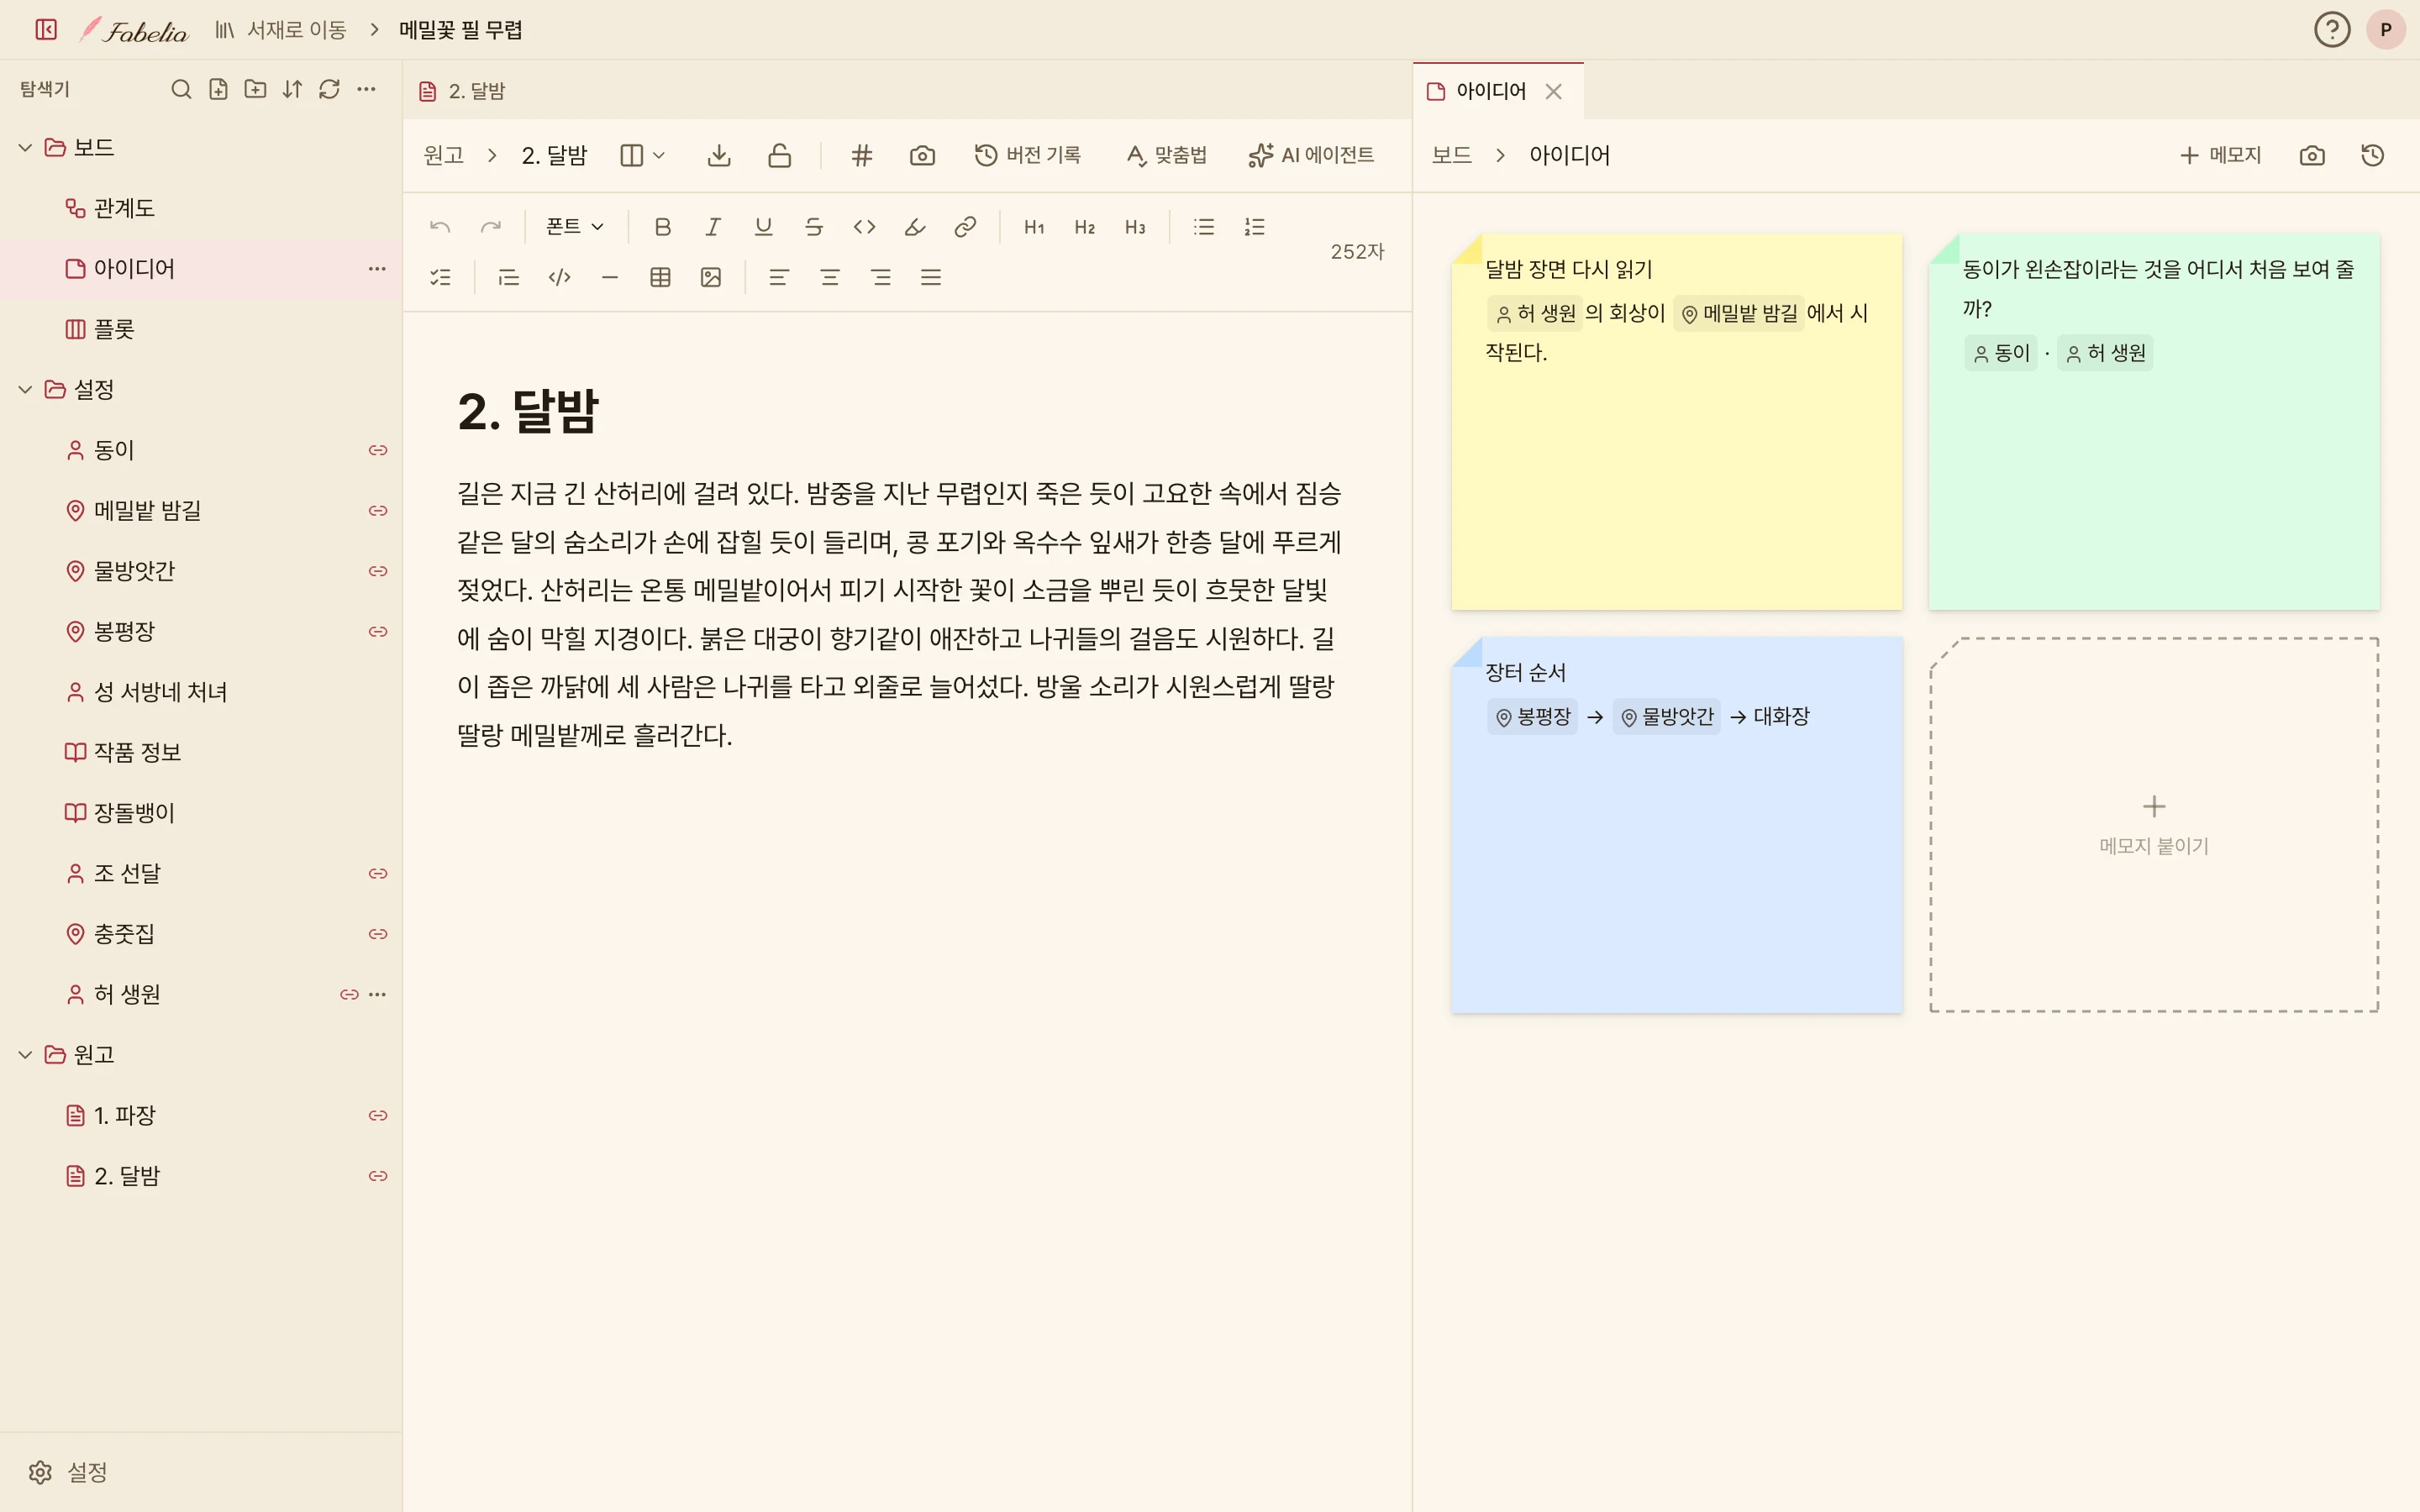
Task: Open more options for 아이디어 item
Action: tap(377, 268)
